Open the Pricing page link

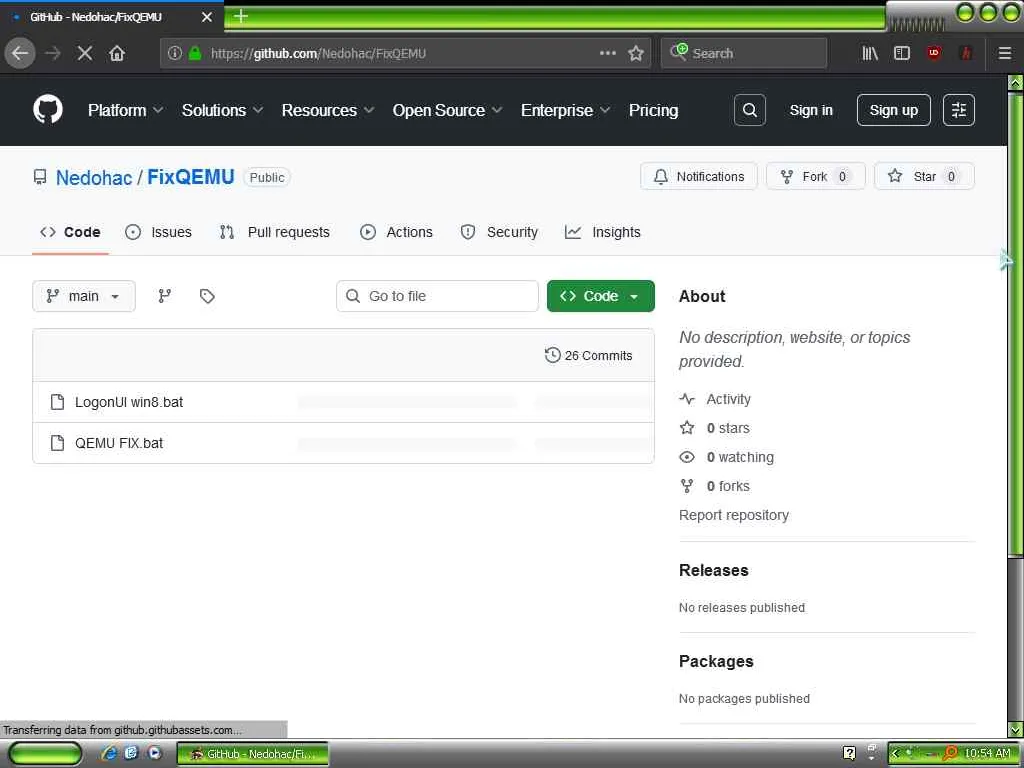tap(653, 110)
